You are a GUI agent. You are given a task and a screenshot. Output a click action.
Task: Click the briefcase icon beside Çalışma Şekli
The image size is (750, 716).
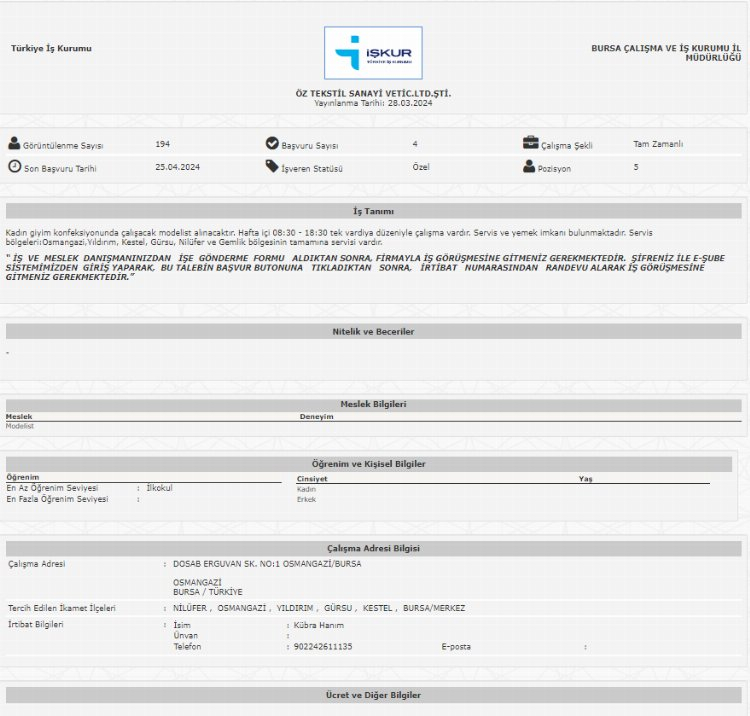(530, 143)
